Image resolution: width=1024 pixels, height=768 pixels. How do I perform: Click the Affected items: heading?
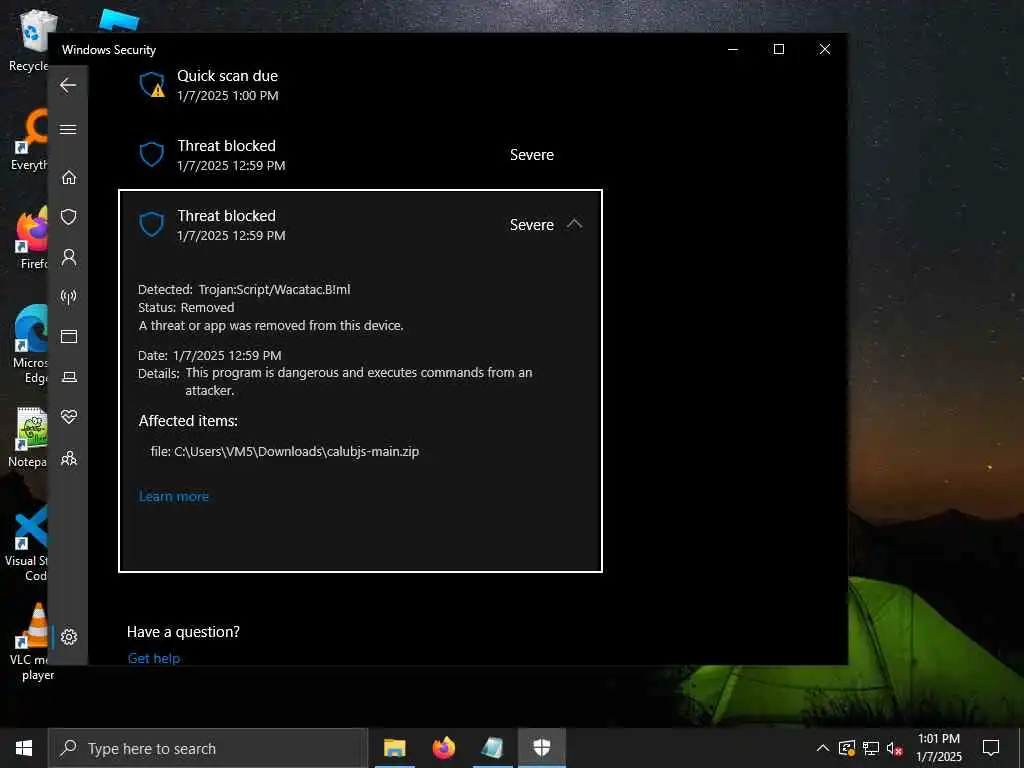click(x=188, y=421)
